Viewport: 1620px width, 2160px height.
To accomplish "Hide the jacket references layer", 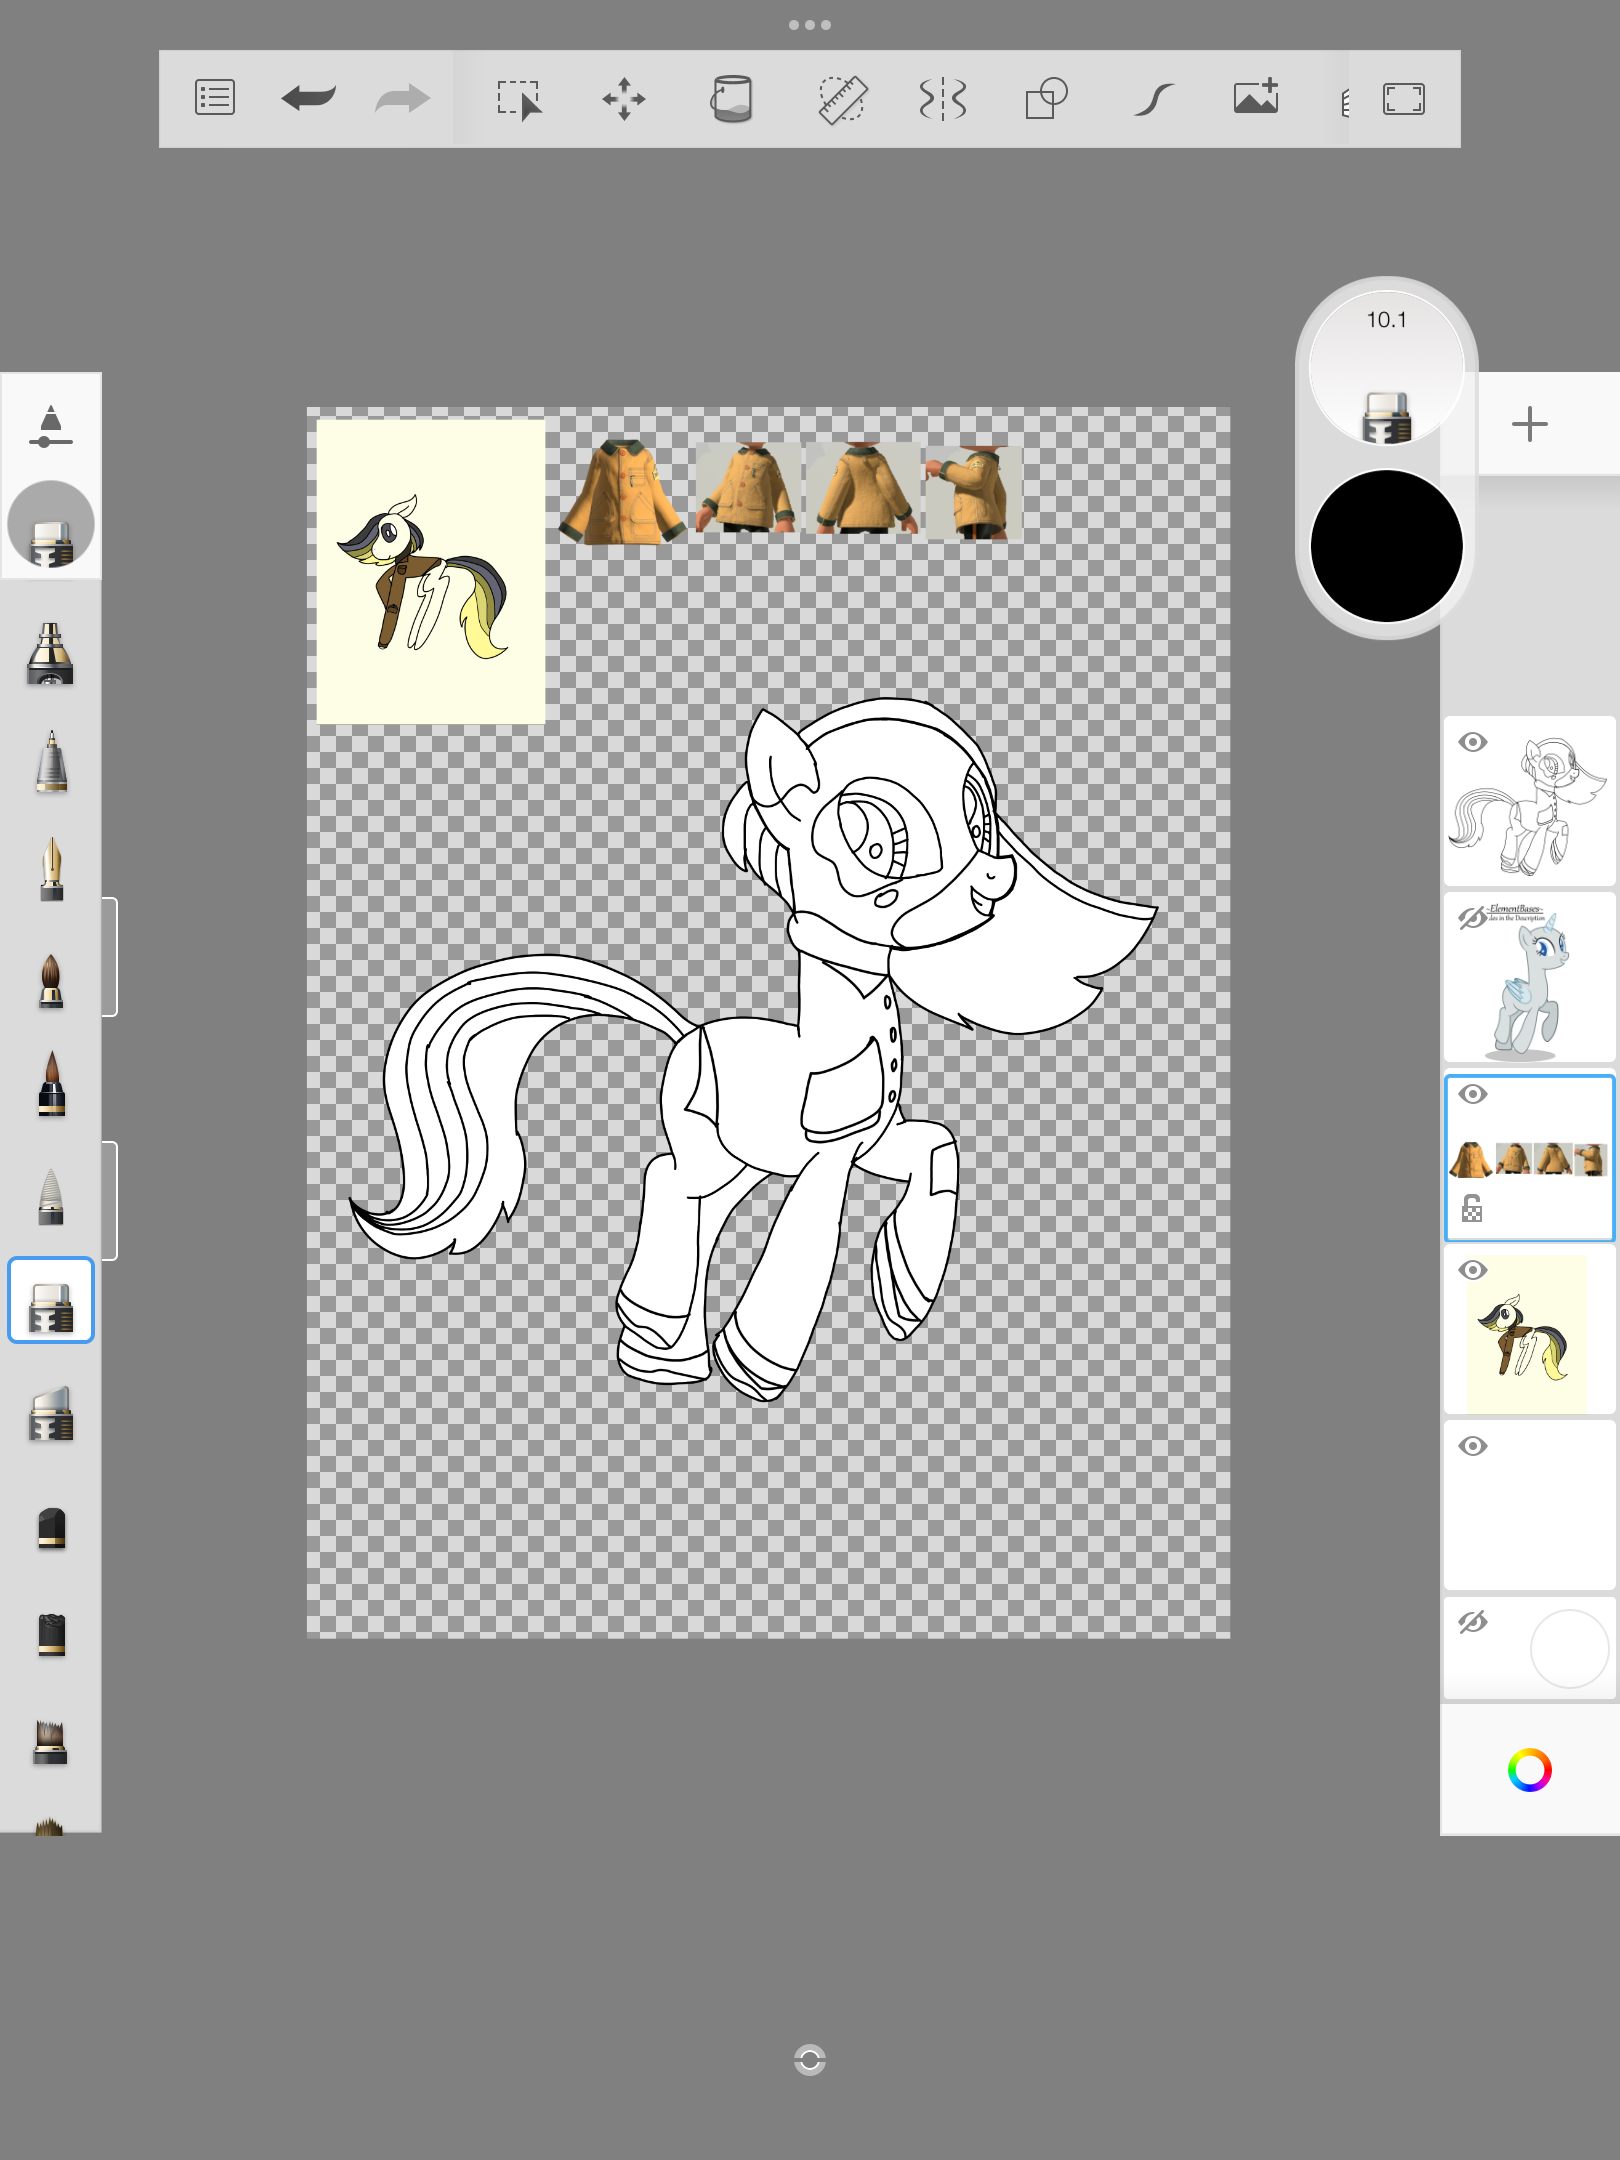I will [1473, 1094].
